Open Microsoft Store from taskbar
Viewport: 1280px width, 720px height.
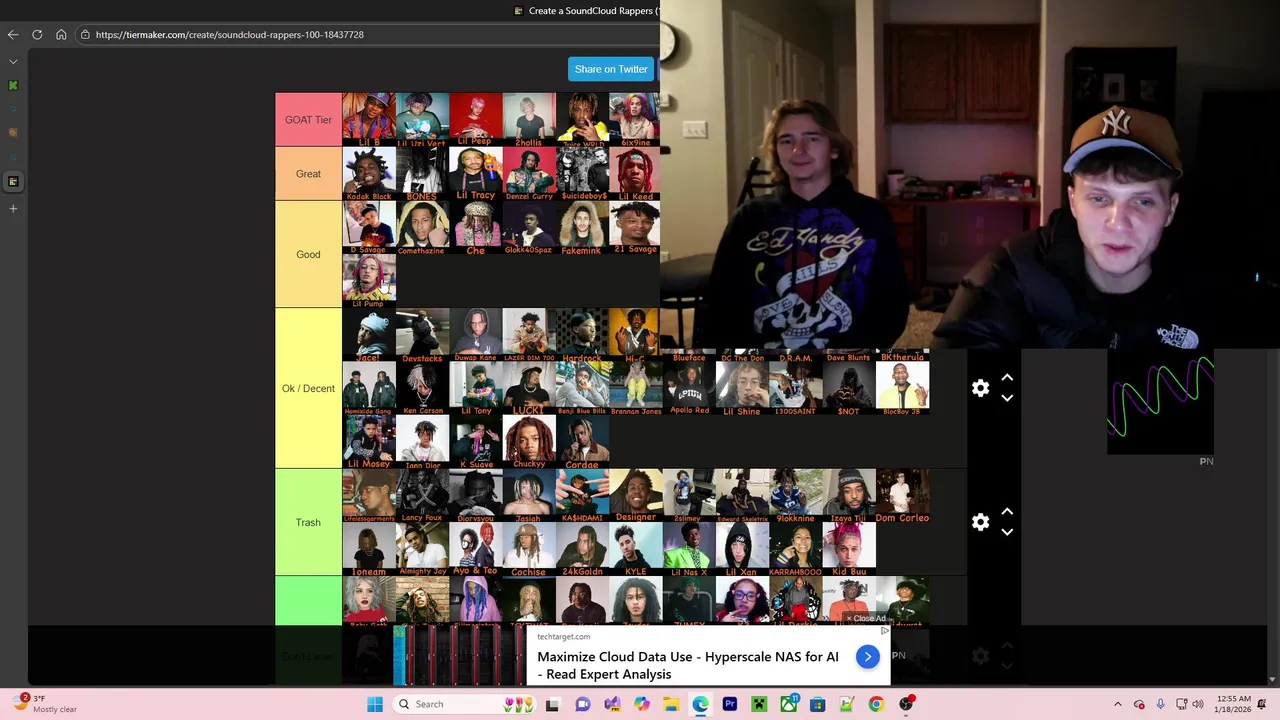(818, 704)
